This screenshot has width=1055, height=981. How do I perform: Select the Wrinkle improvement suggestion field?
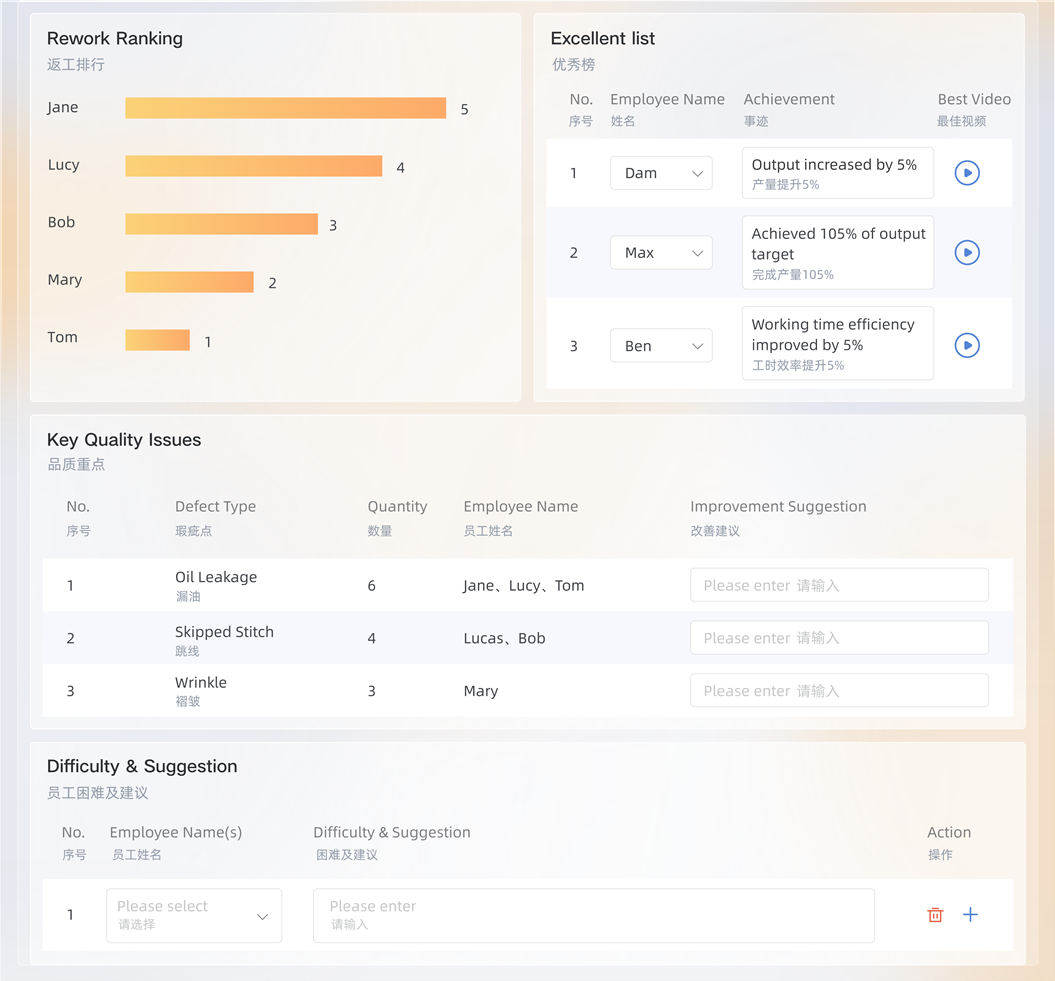coord(839,691)
